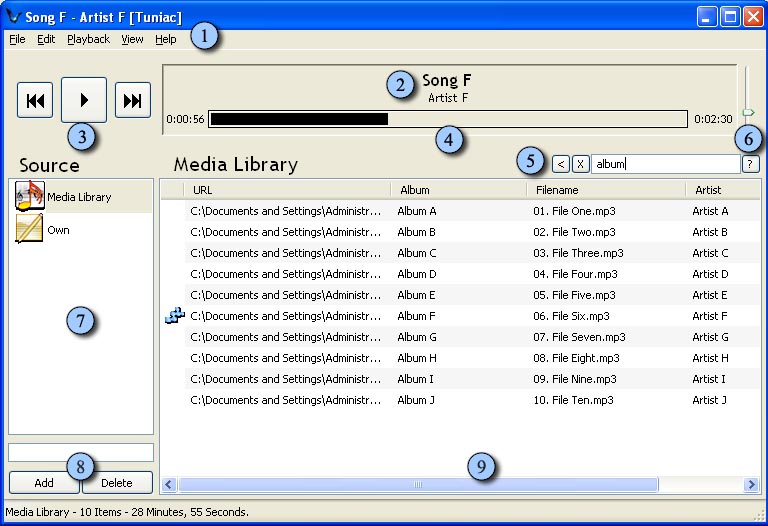Select Media Library source icon
Screen dimensions: 768x526
tap(29, 197)
